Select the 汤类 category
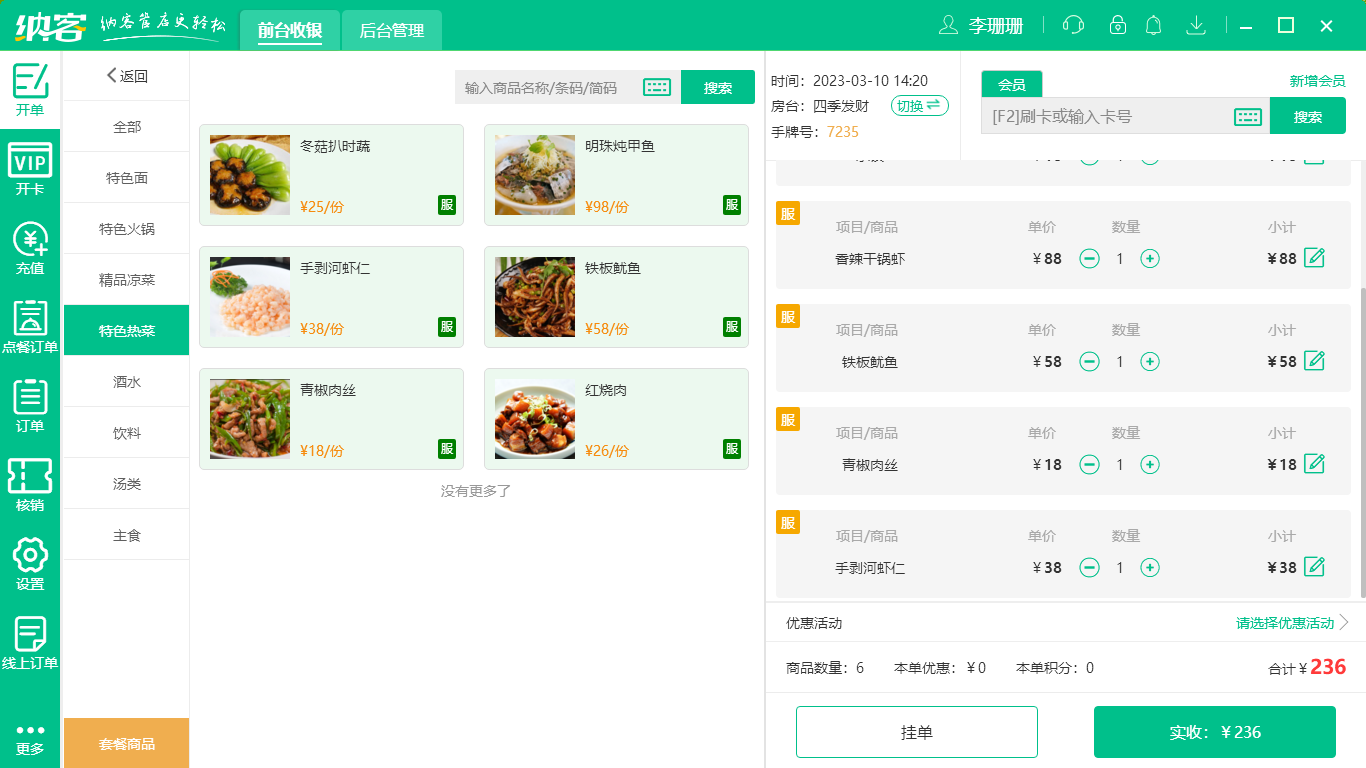 tap(127, 484)
